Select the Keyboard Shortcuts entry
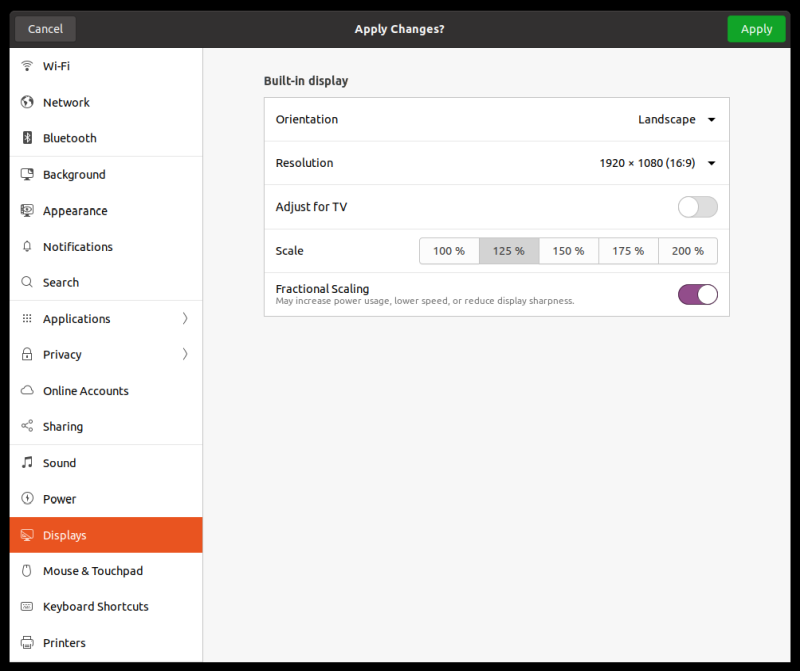This screenshot has height=671, width=800. pyautogui.click(x=95, y=607)
